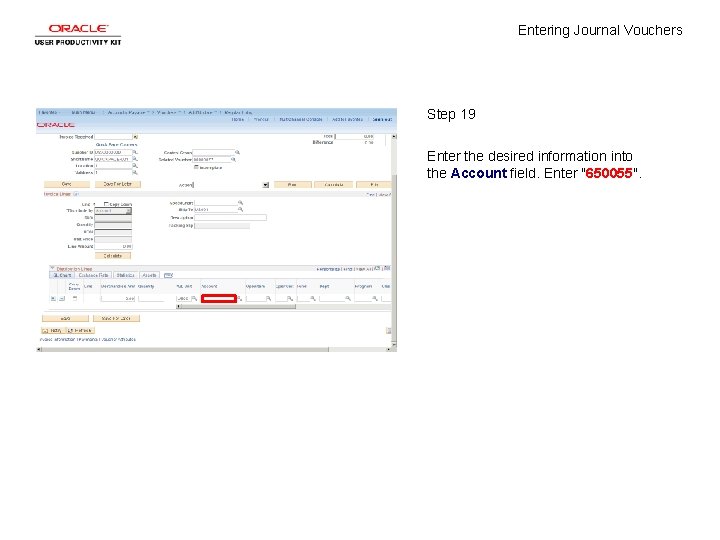Open the Favorites menu
Screen dimensions: 720x540
(49, 112)
